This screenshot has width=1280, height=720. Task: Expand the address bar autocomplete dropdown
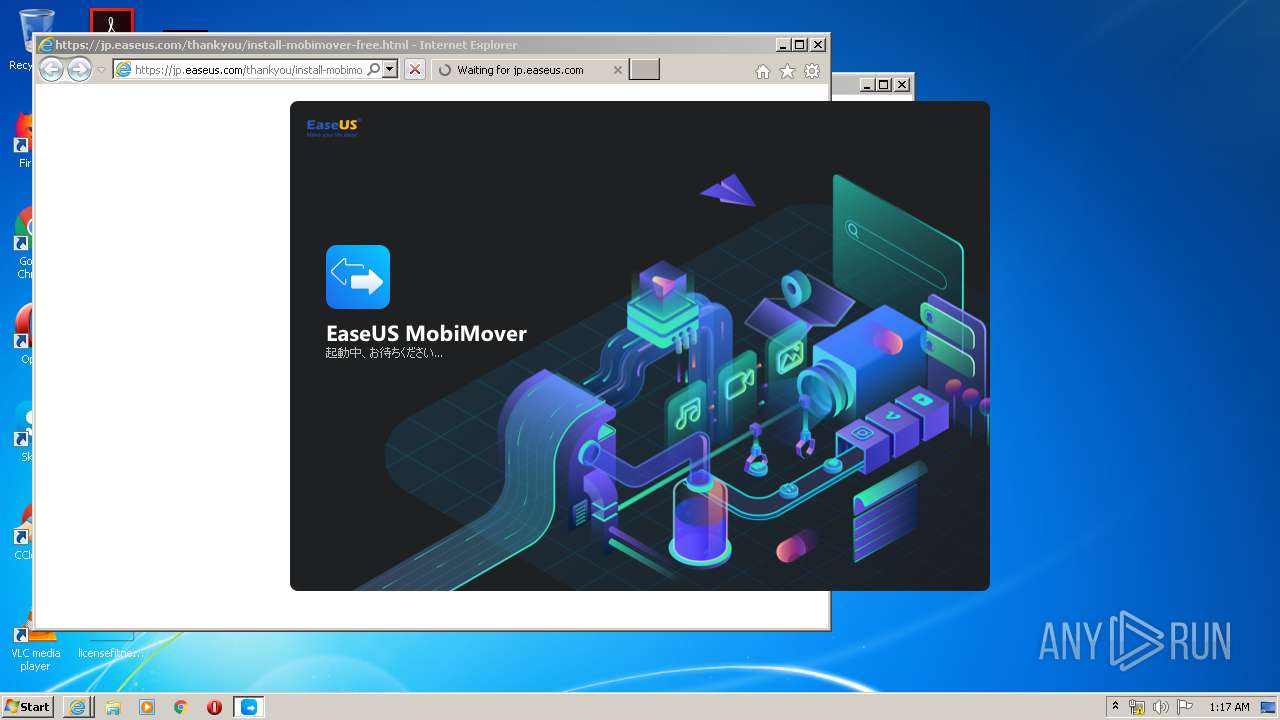(x=391, y=69)
